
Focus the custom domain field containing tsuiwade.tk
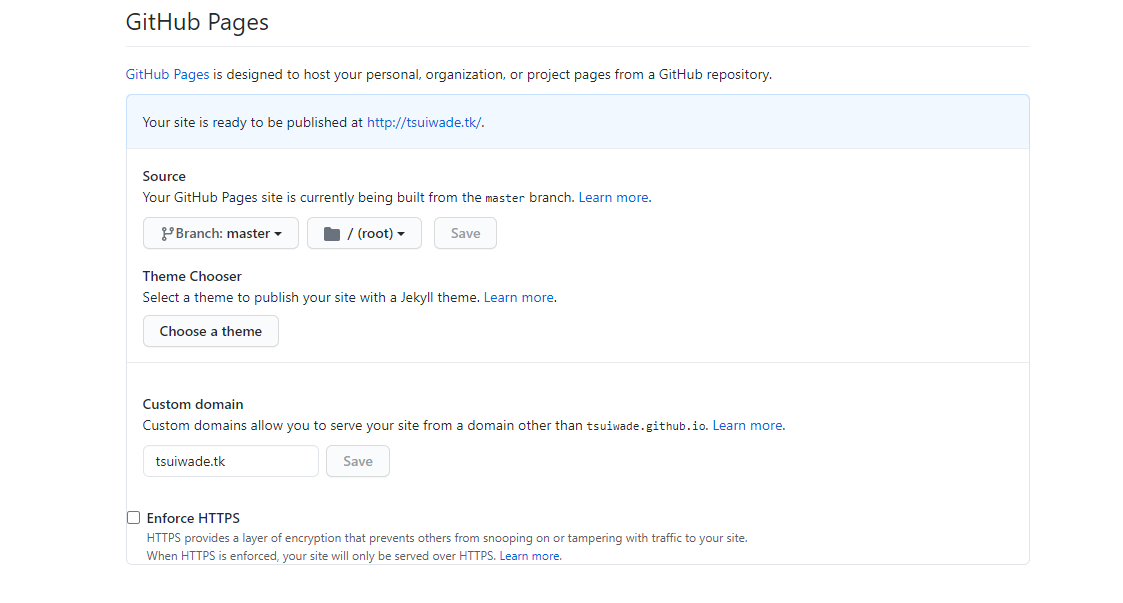click(x=231, y=461)
